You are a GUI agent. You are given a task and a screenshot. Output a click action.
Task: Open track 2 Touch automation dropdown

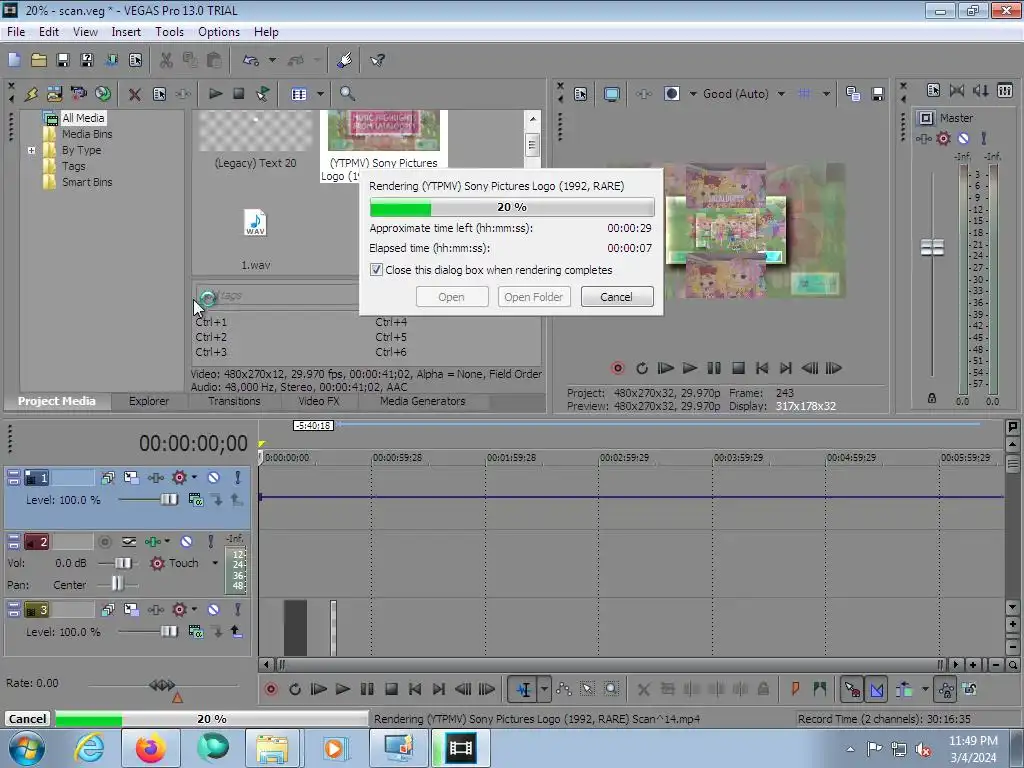[215, 563]
